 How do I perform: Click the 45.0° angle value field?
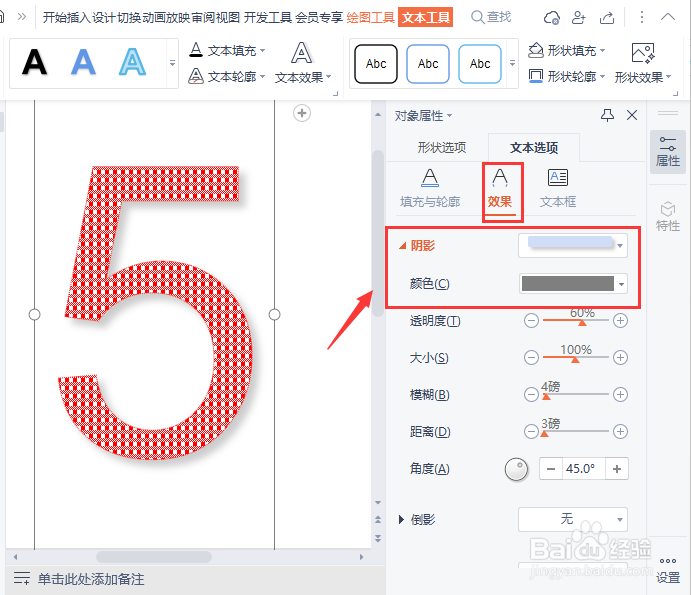click(x=583, y=469)
